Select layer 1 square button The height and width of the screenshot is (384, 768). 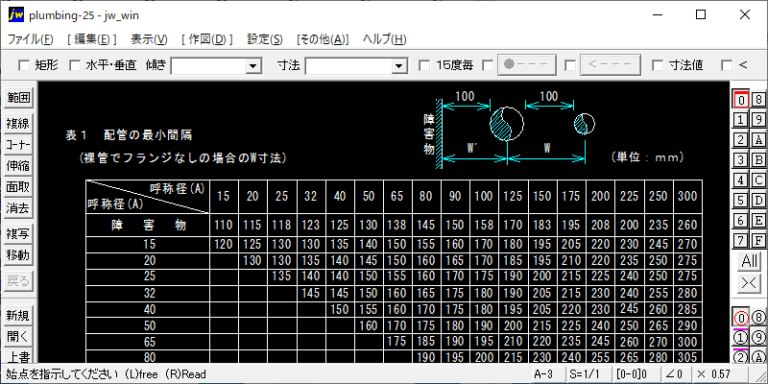coord(741,120)
